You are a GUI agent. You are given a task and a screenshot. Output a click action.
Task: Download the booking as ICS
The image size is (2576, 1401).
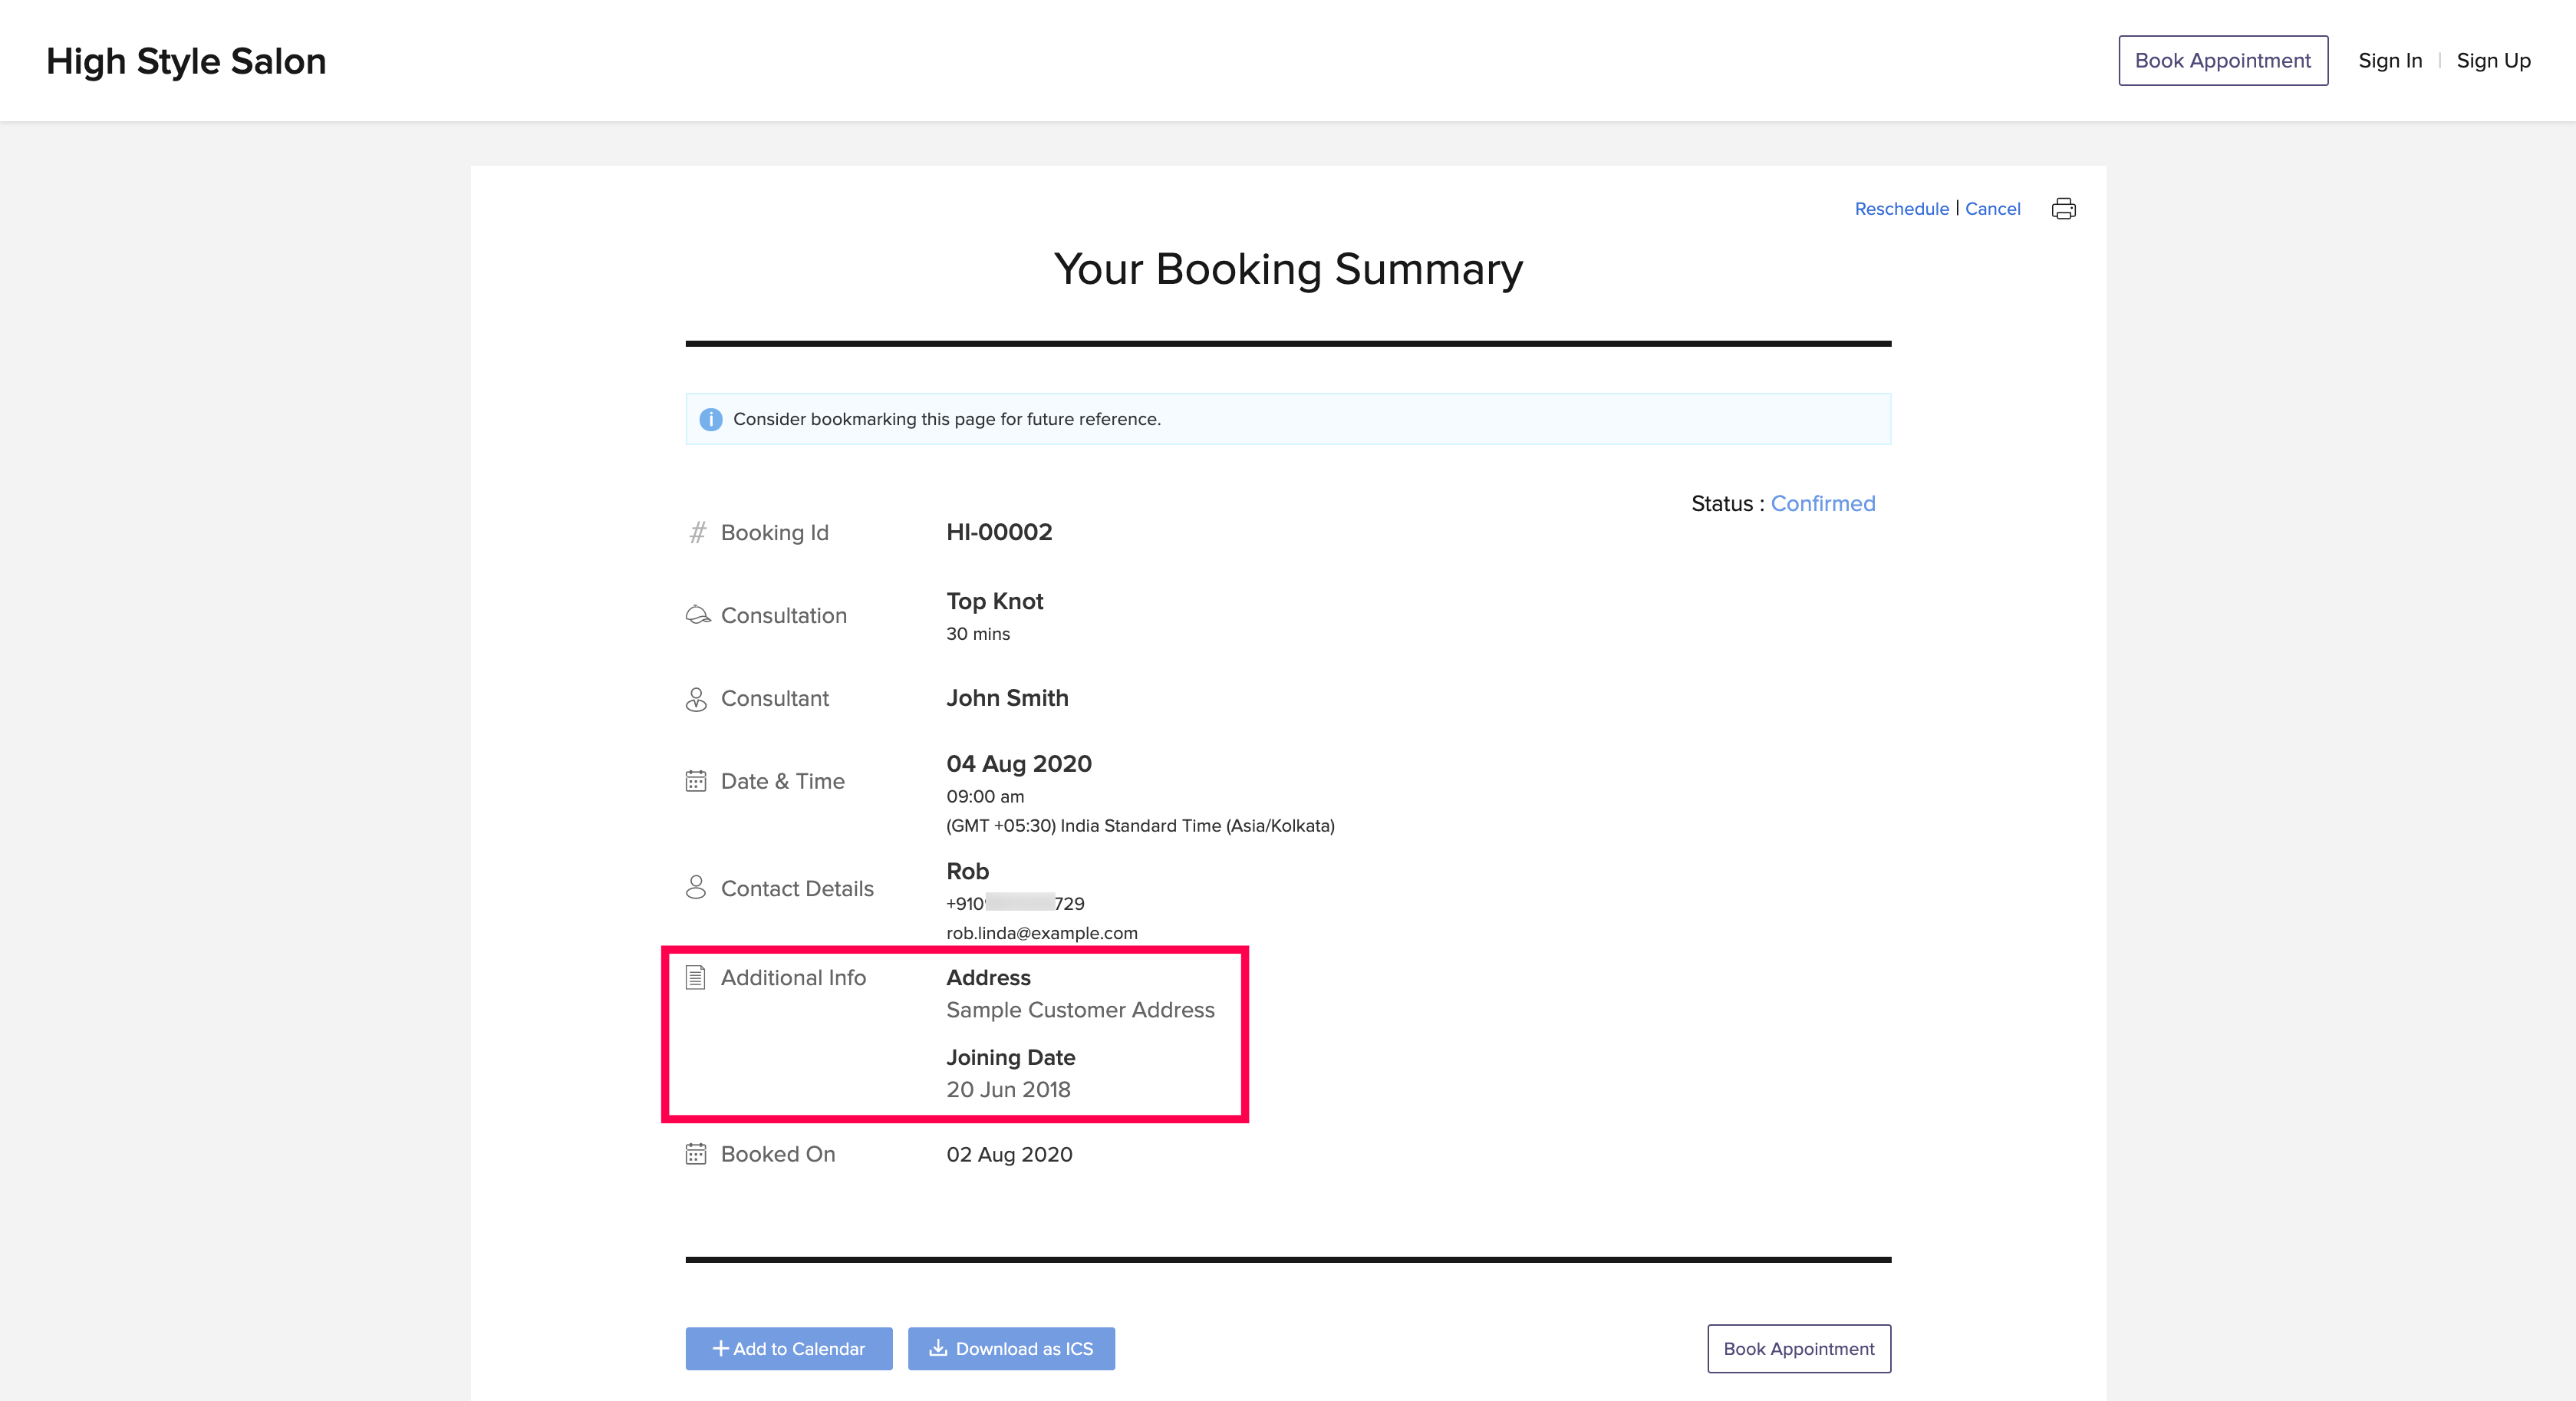[x=1011, y=1348]
